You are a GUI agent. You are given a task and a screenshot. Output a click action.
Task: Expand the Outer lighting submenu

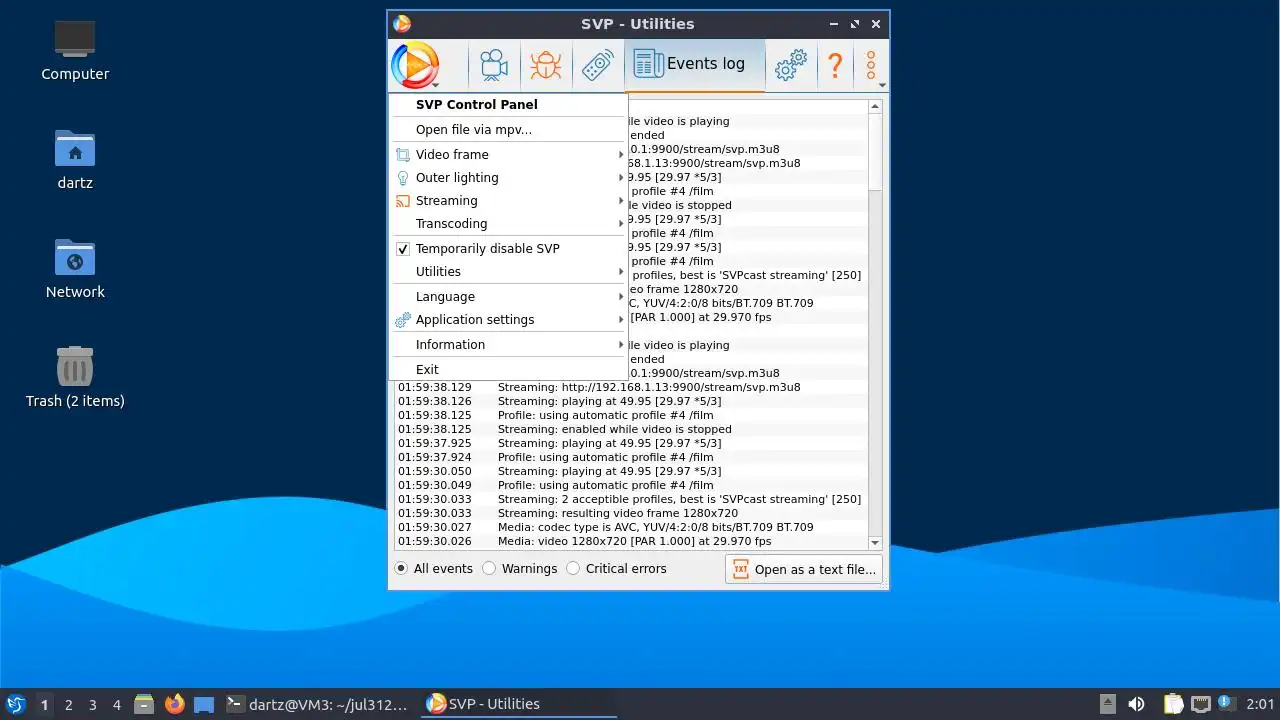coord(508,178)
